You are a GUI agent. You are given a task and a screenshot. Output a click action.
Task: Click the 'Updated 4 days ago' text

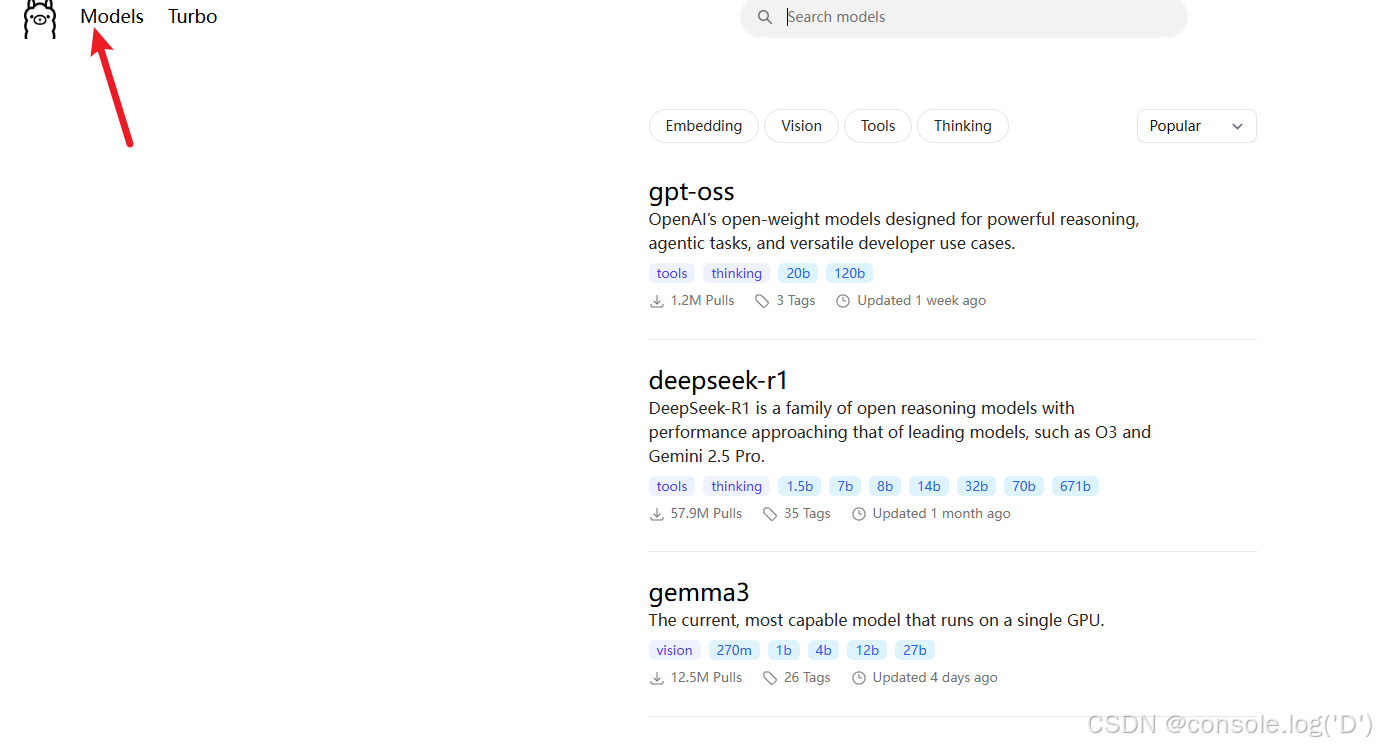936,678
